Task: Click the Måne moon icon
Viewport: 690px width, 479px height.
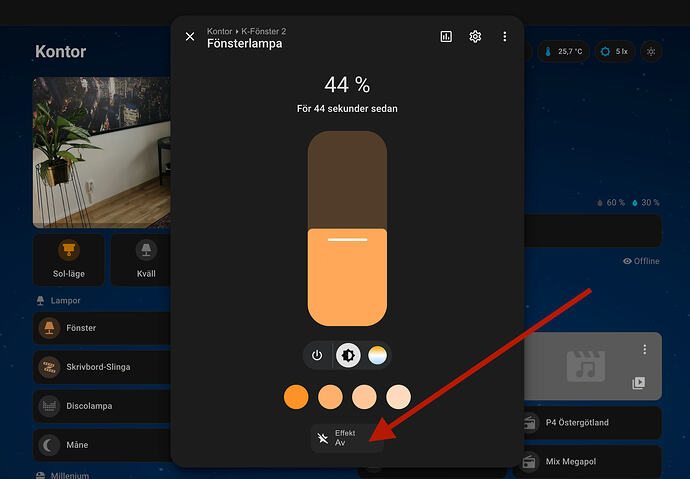Action: [49, 445]
